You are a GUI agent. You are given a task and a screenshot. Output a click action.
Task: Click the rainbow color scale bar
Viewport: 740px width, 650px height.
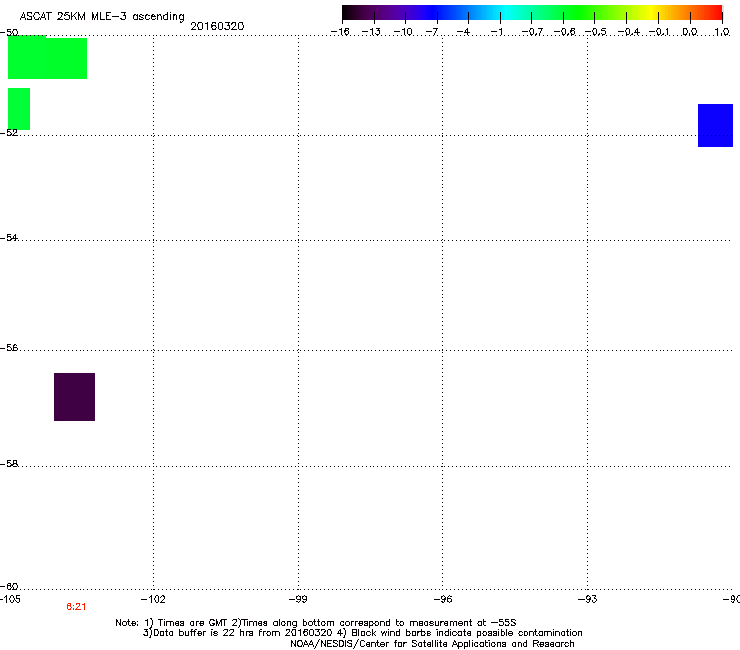532,13
